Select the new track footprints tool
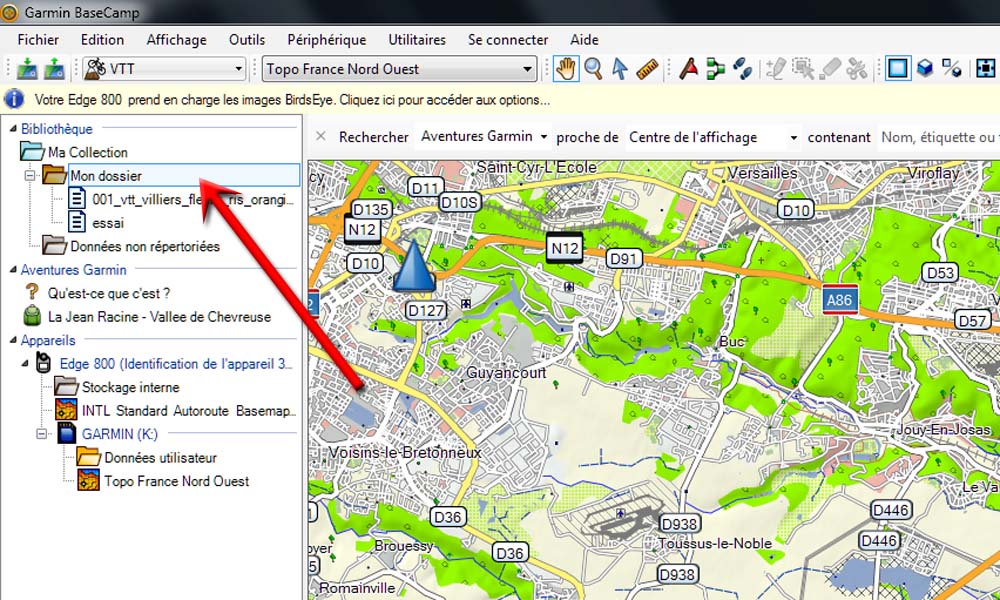This screenshot has height=600, width=1000. [742, 68]
